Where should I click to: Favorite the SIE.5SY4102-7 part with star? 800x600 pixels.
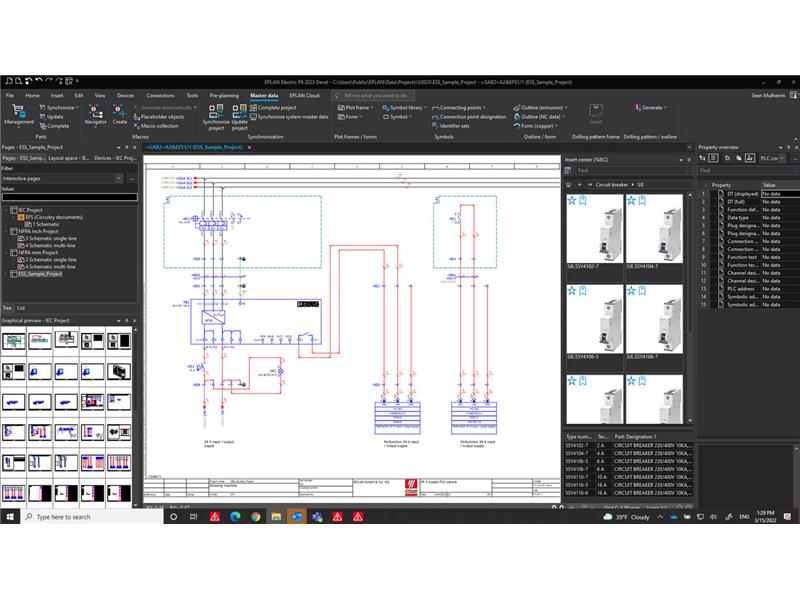tap(572, 201)
